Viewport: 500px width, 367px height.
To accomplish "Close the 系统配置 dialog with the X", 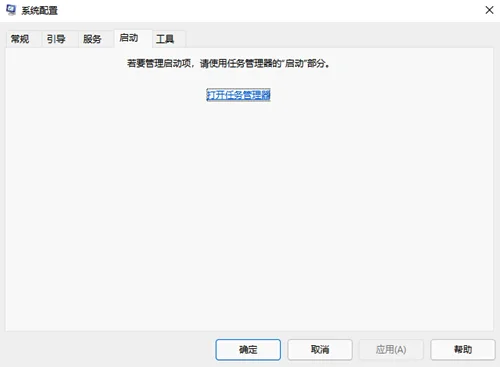I will point(489,10).
